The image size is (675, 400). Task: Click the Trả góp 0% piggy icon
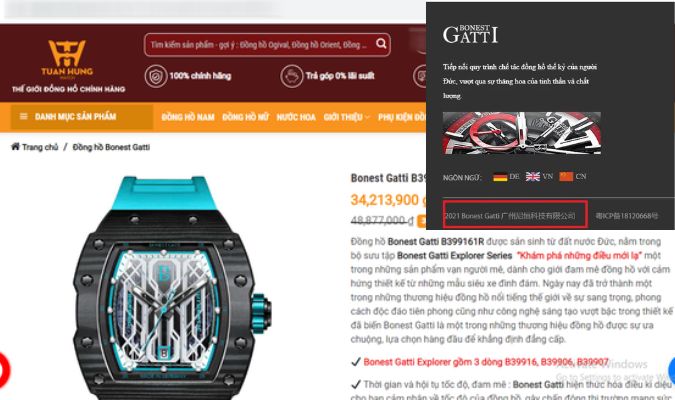pos(291,76)
